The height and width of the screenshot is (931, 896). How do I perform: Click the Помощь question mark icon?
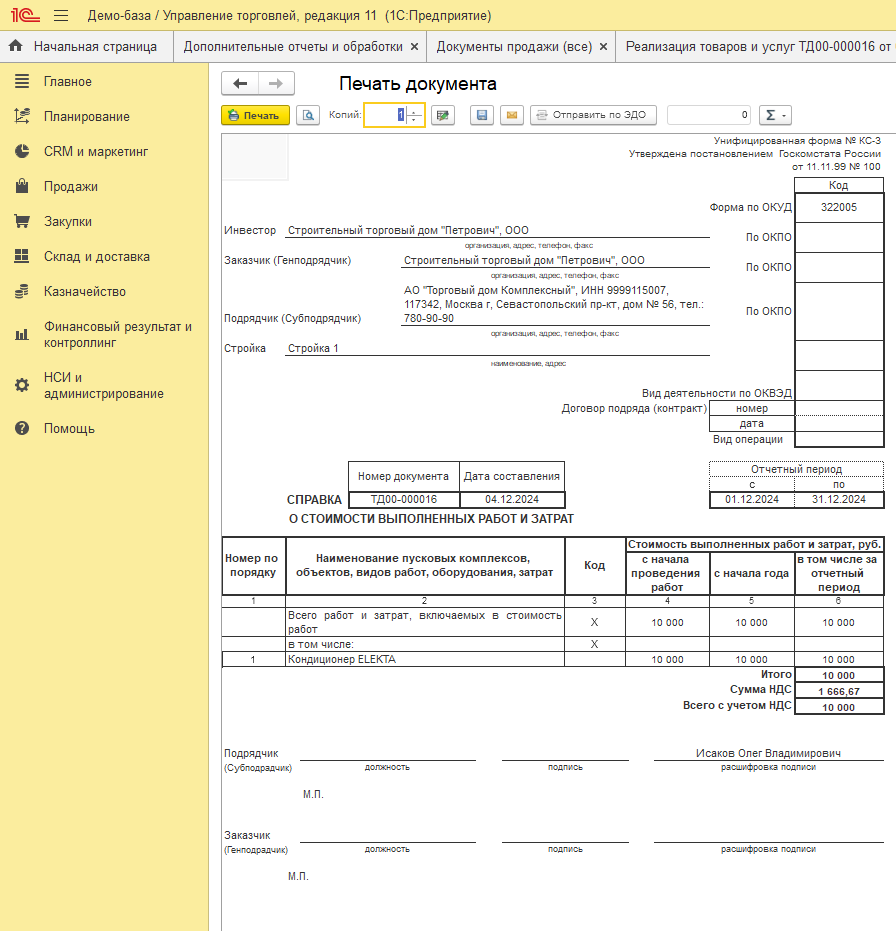[x=22, y=428]
